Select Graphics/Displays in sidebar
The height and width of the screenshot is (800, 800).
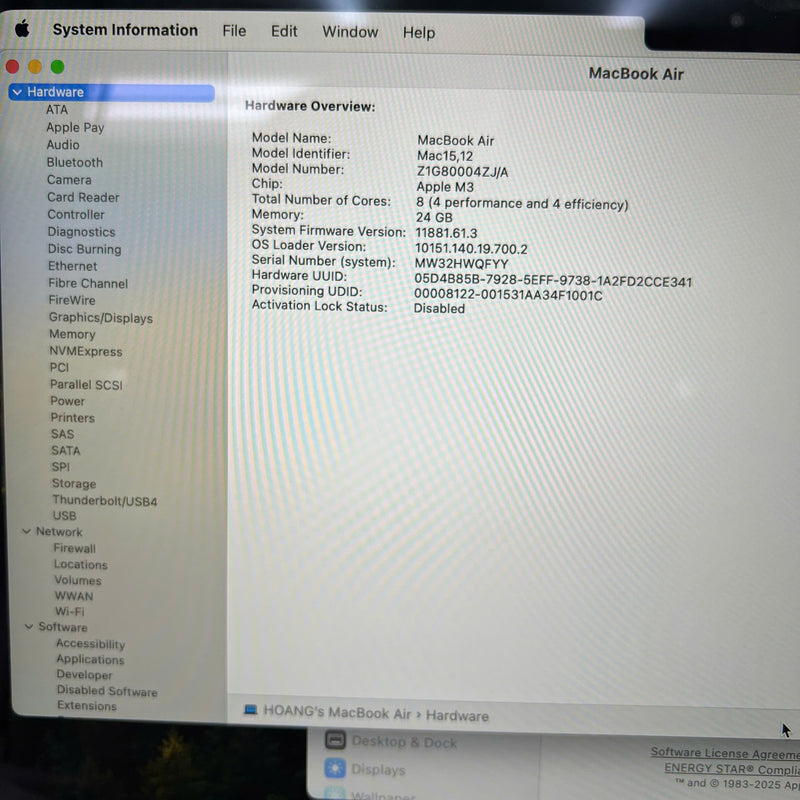[x=100, y=318]
